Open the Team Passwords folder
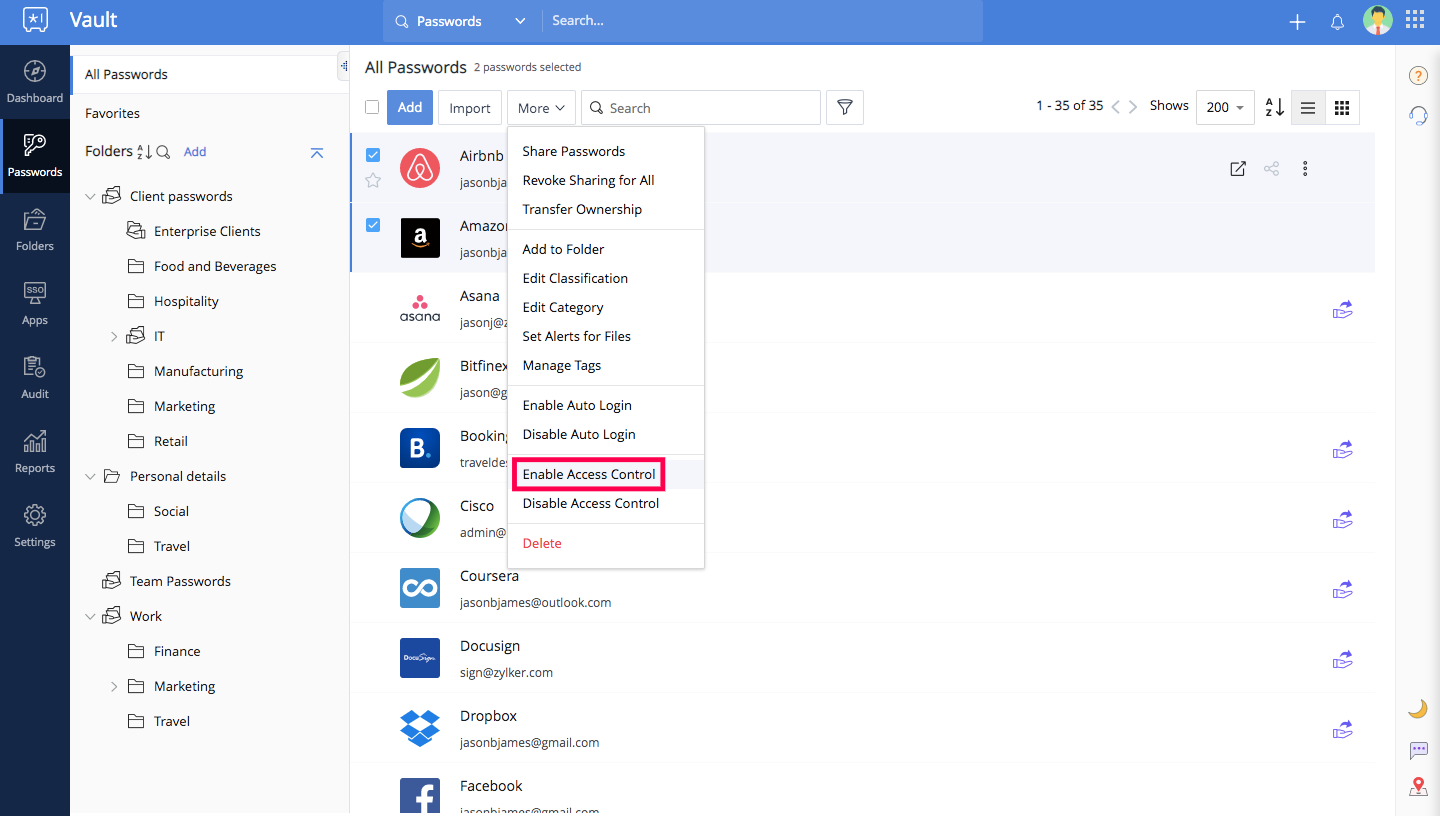The width and height of the screenshot is (1440, 816). click(180, 581)
